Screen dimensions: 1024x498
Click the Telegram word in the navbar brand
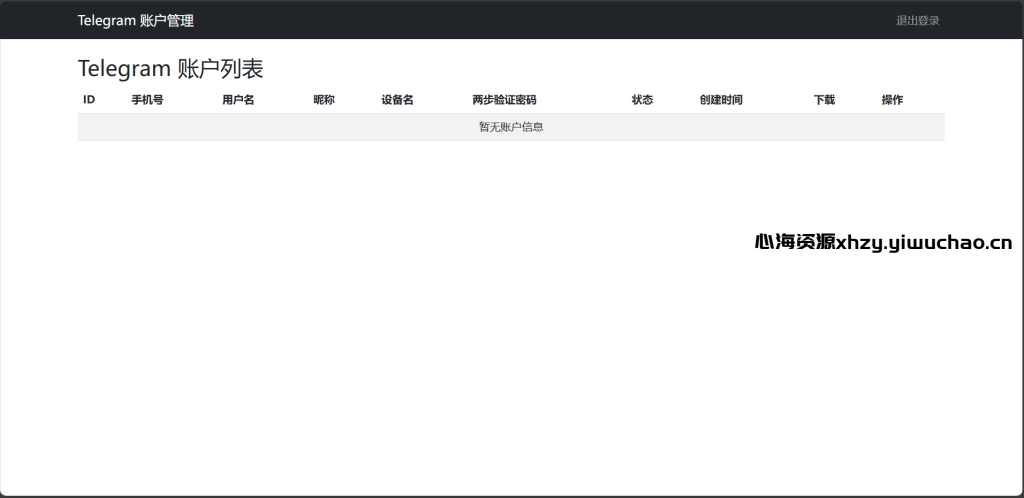pyautogui.click(x=107, y=21)
